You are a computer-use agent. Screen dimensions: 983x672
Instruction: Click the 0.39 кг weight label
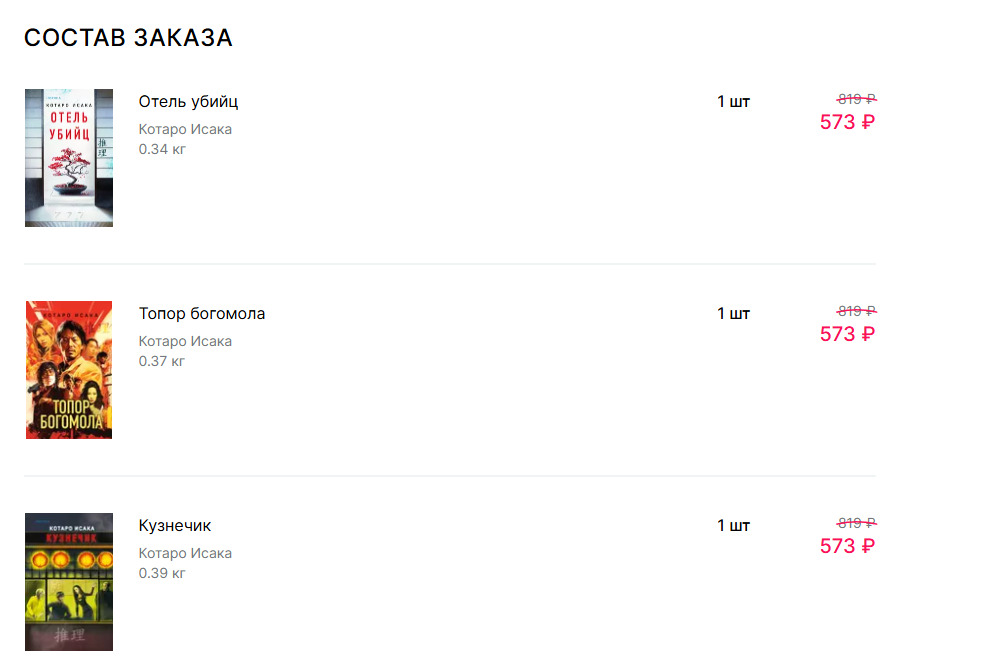coord(162,574)
